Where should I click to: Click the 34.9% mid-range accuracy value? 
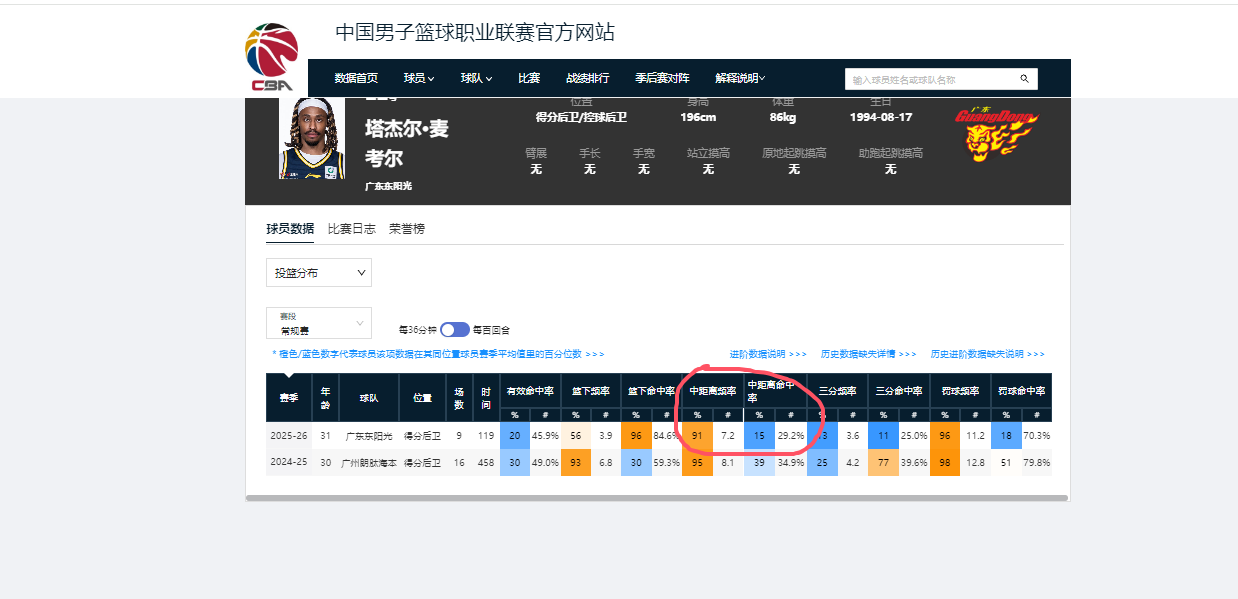point(791,463)
